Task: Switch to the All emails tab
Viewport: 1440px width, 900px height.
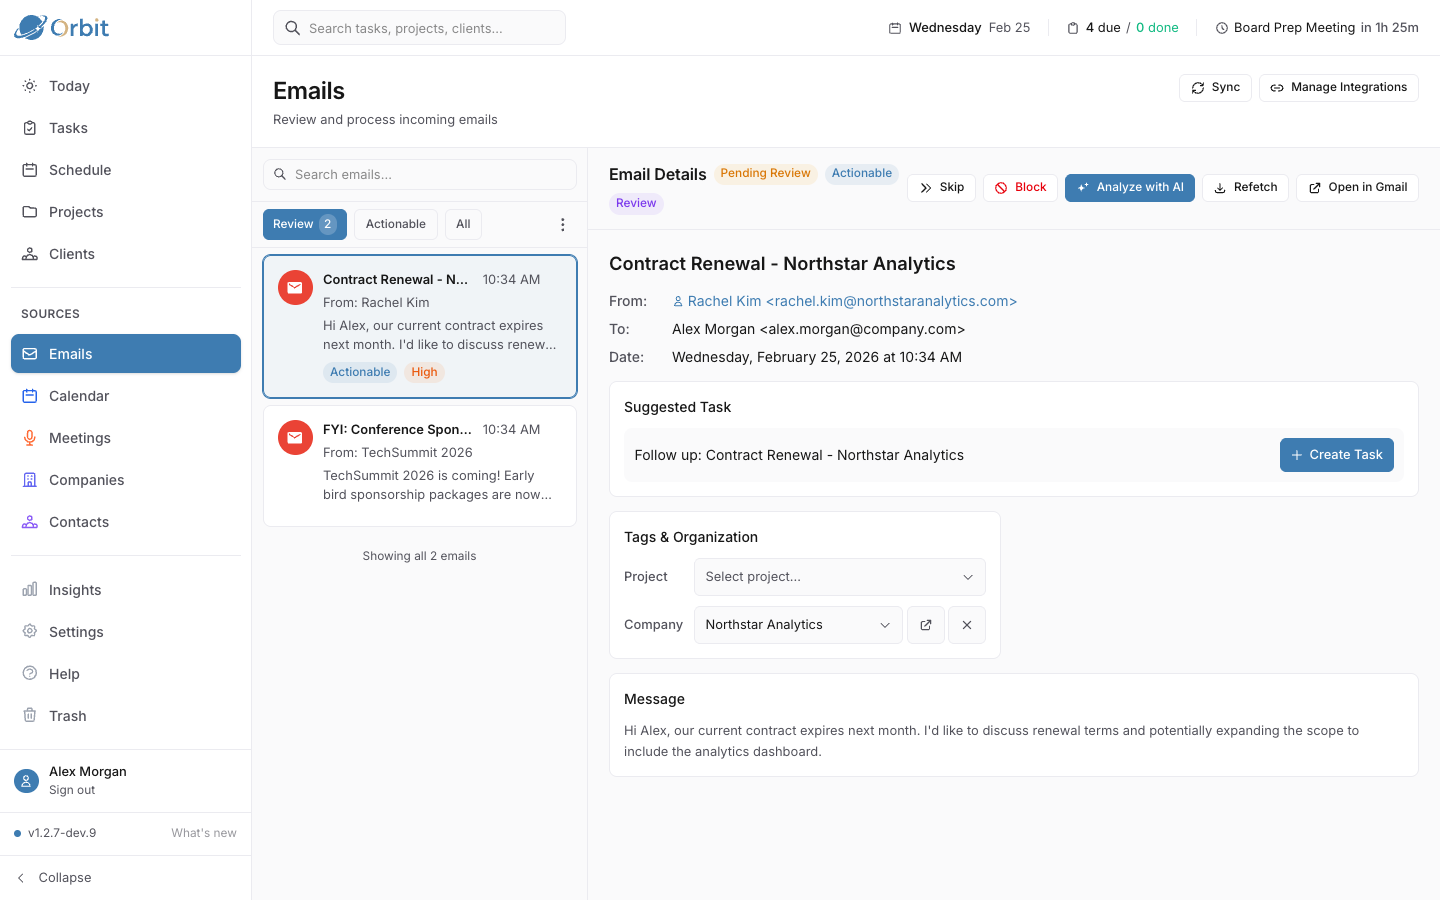Action: click(x=463, y=224)
